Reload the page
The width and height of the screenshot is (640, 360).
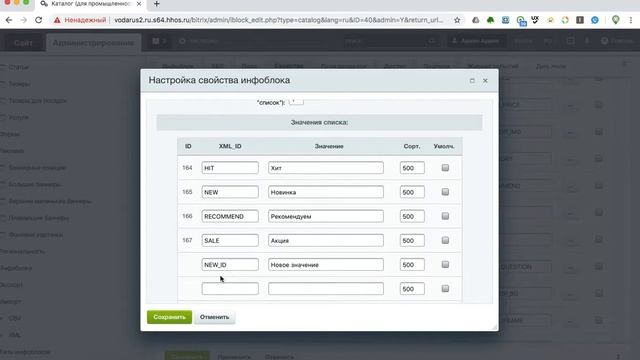(38, 20)
